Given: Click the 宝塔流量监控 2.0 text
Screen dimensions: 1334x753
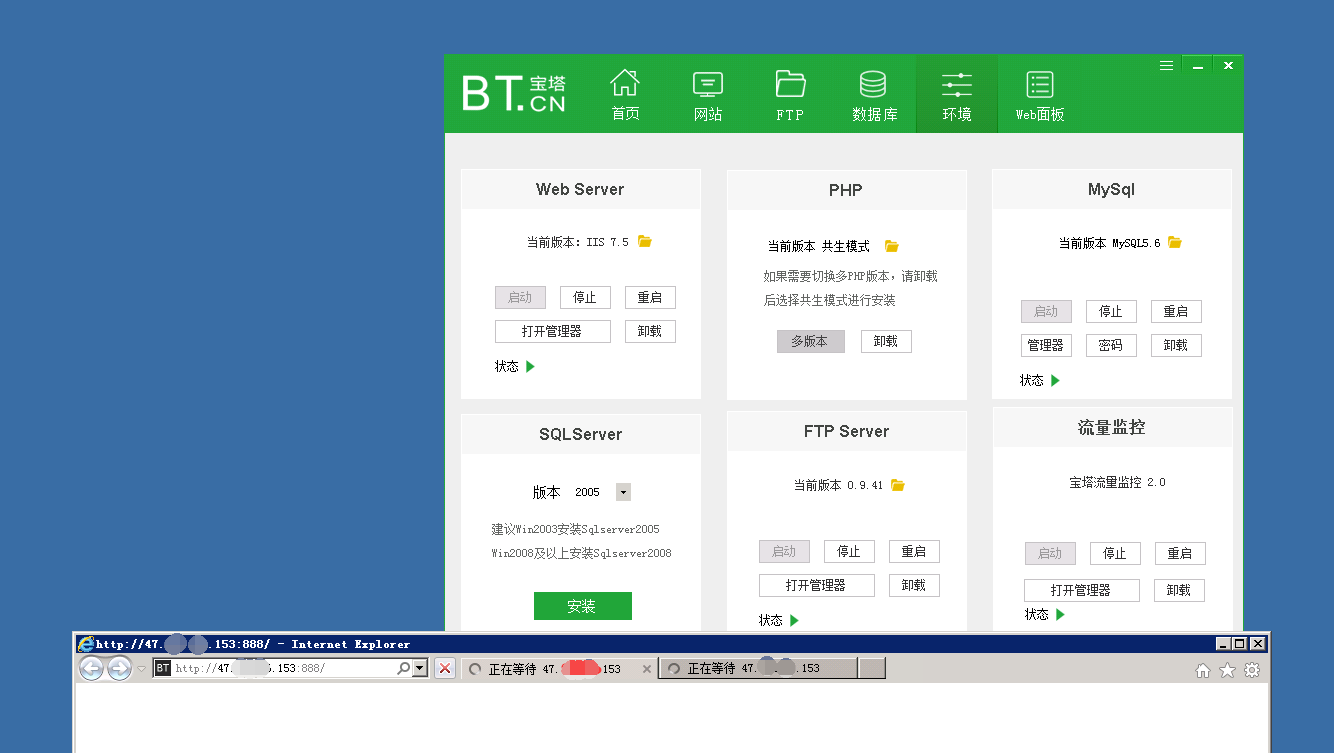Looking at the screenshot, I should [1117, 482].
